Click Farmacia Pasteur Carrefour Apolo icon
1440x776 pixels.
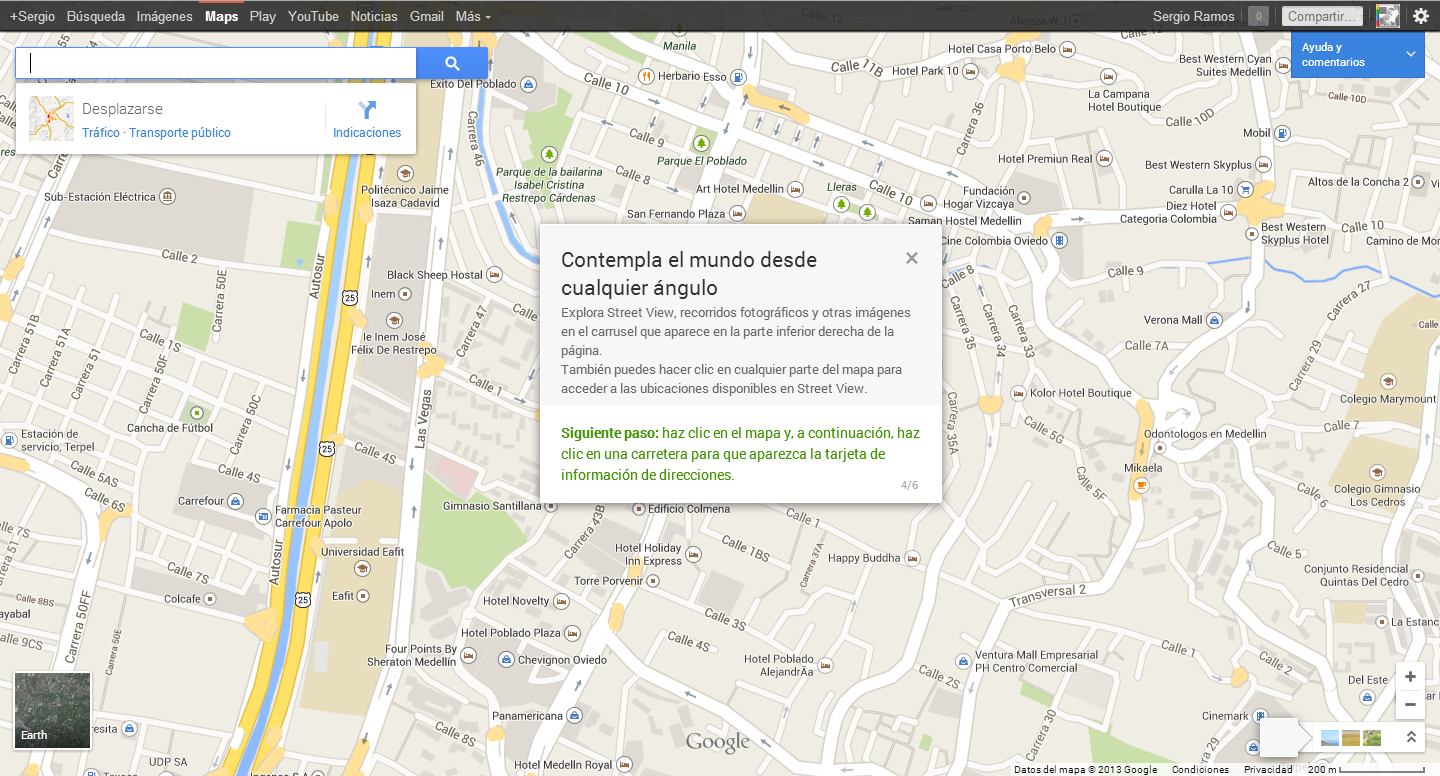tap(263, 516)
